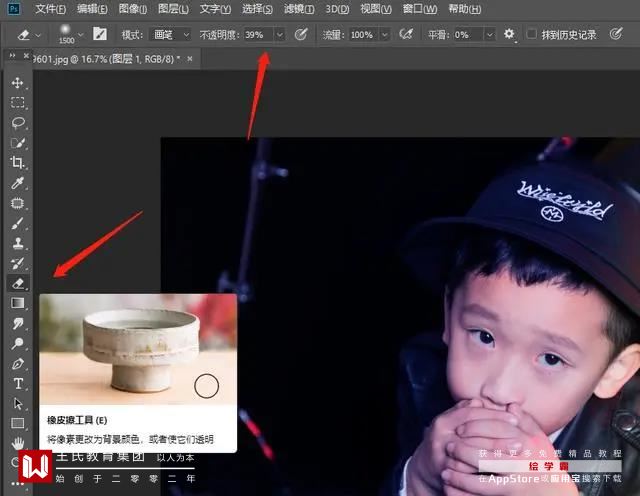Click the Flow 100% value field
The image size is (640, 496).
363,35
